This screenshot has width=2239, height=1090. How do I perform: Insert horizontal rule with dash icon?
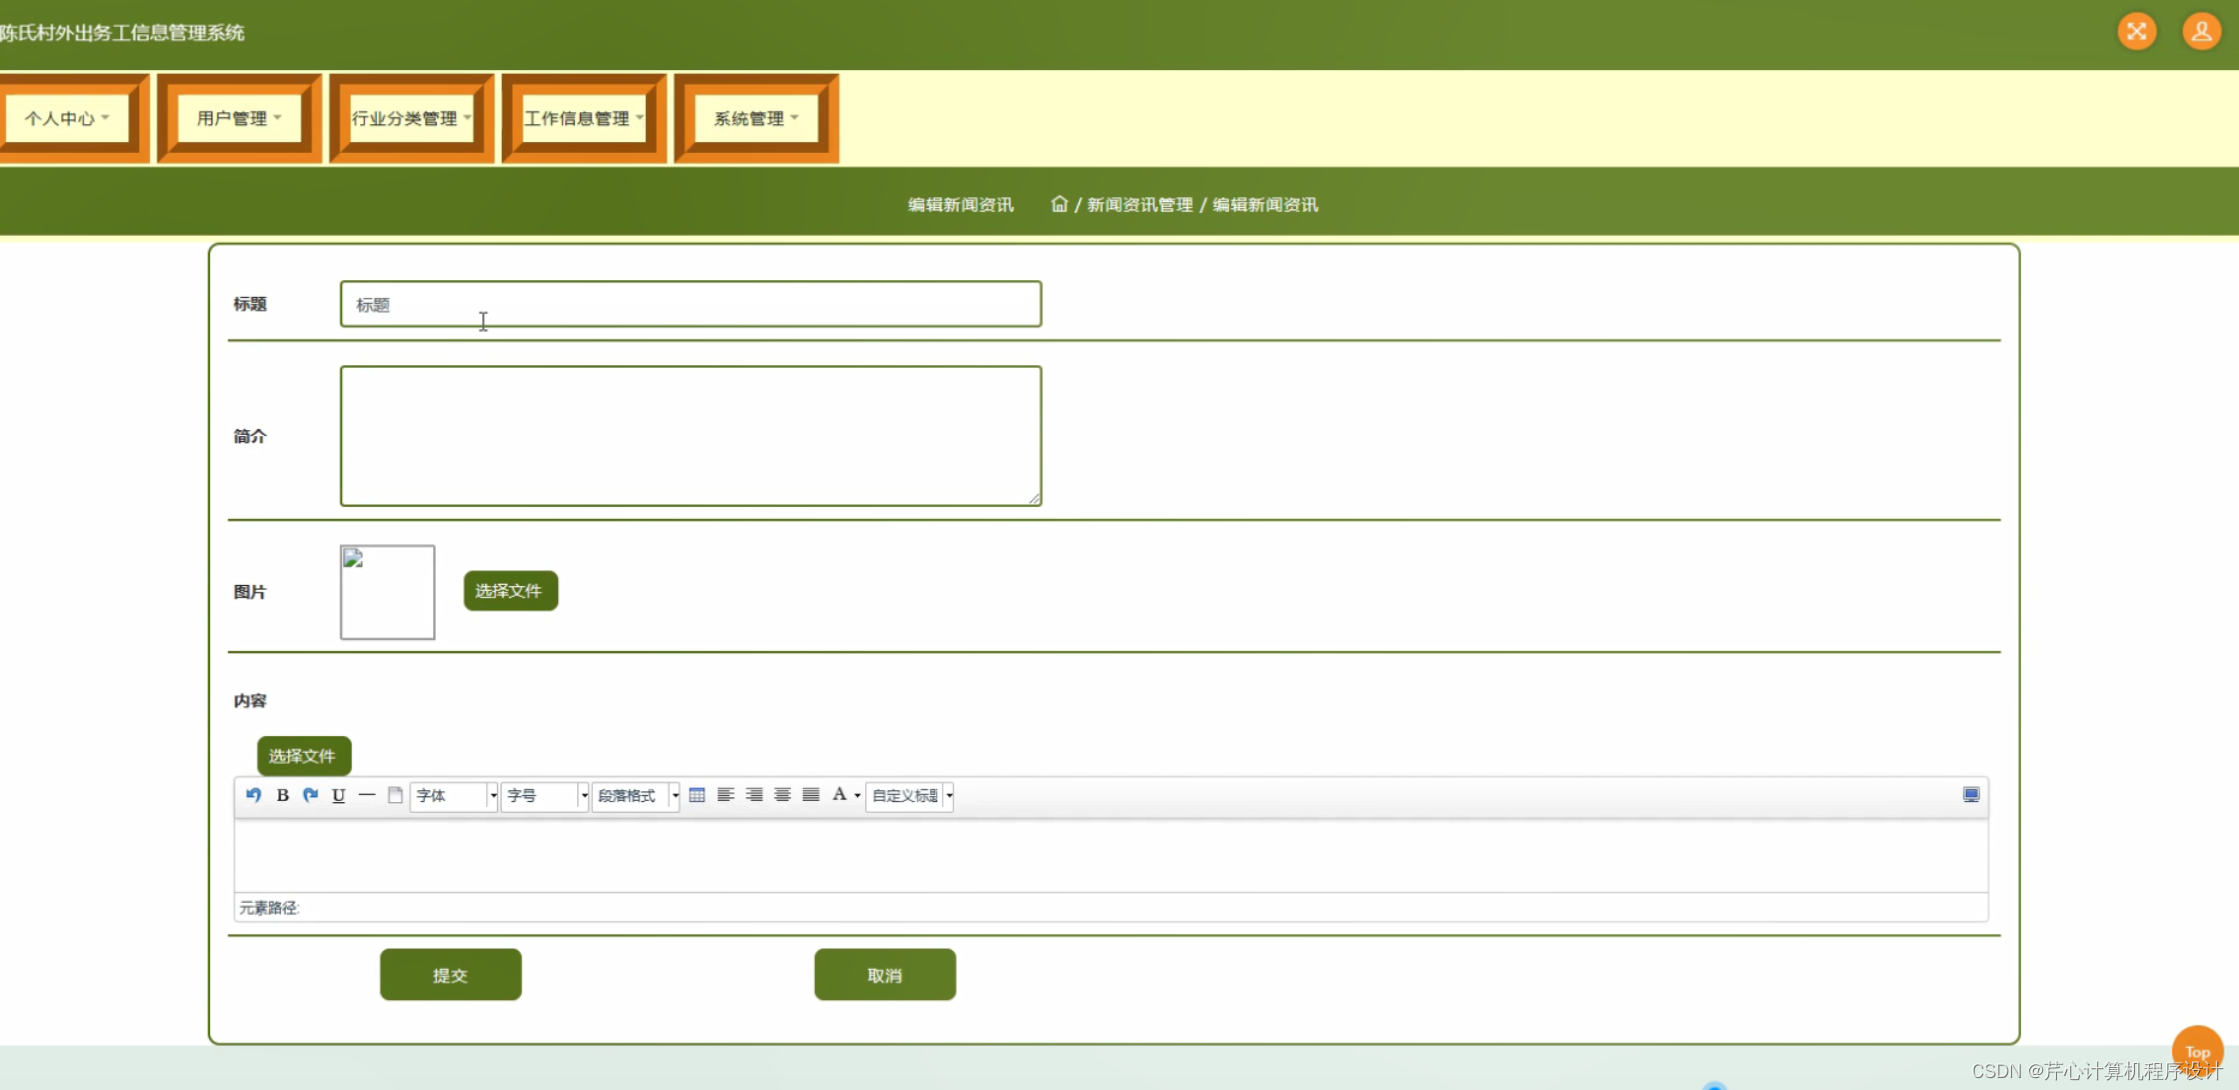pyautogui.click(x=367, y=795)
